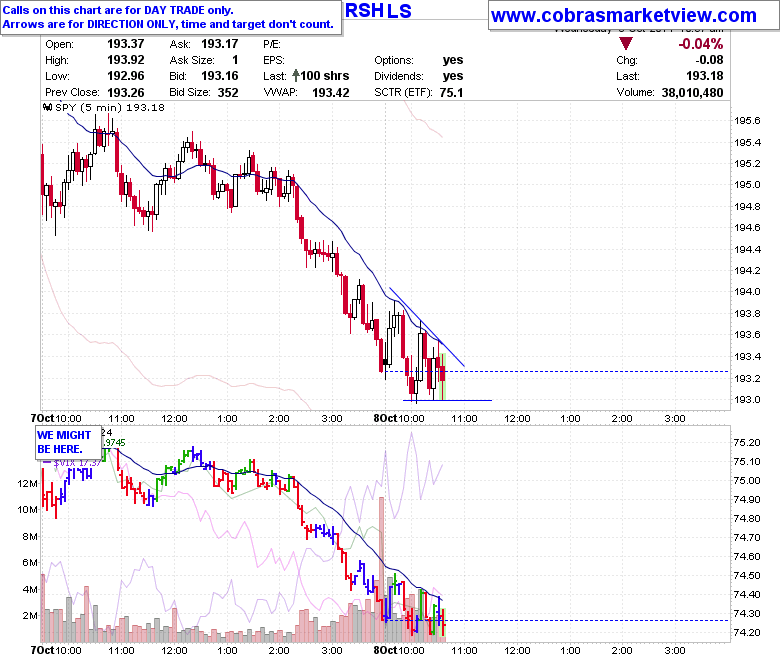780x659 pixels.
Task: Click the Dividends yes value
Action: 453,76
